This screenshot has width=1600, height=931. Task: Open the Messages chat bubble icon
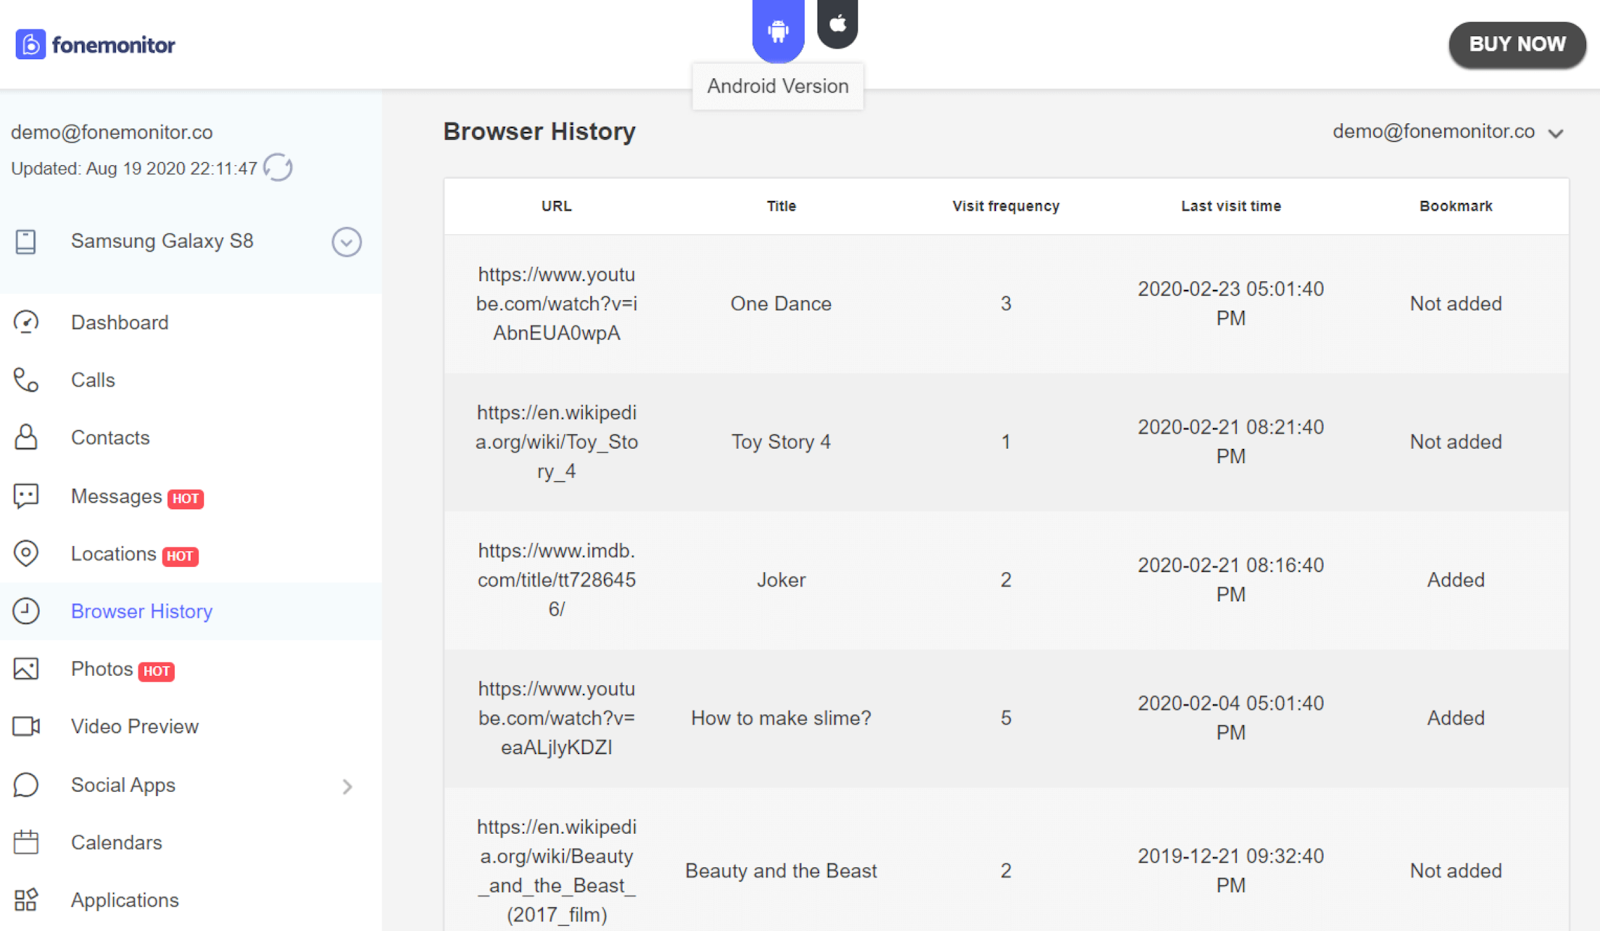click(26, 496)
